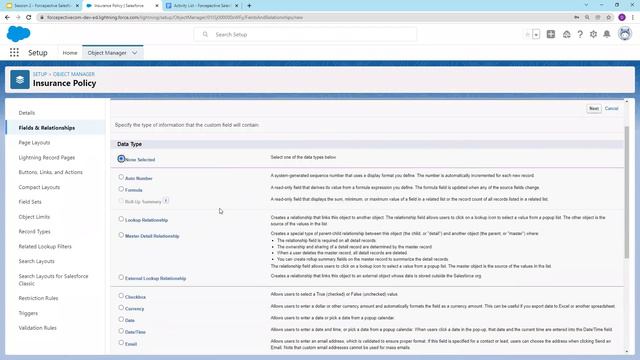This screenshot has height=360, width=640.
Task: Open the Favorites list dropdown arrow
Action: (x=536, y=35)
